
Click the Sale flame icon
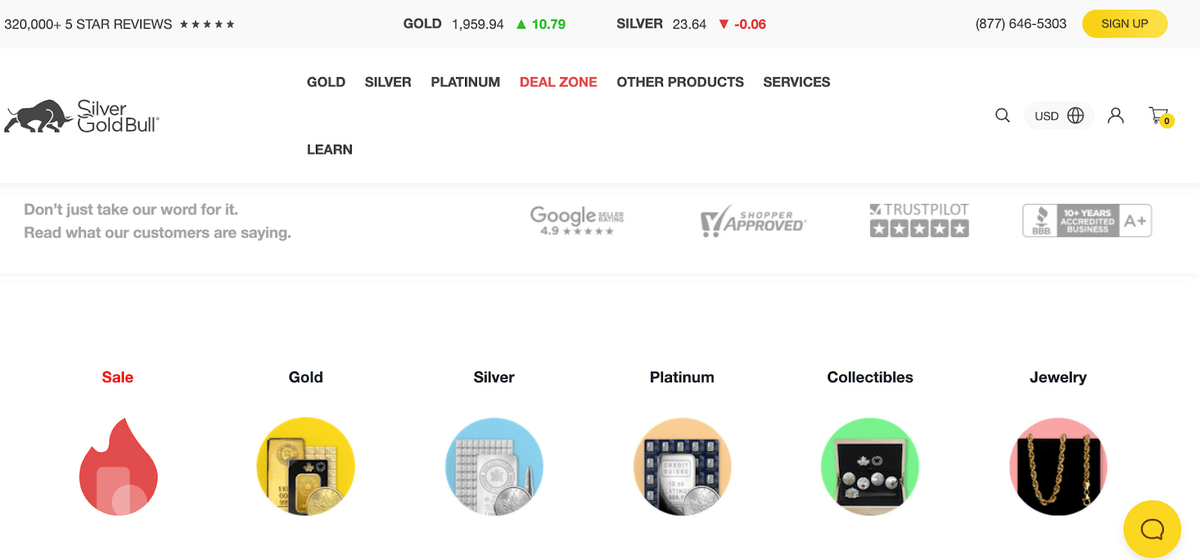(x=118, y=467)
